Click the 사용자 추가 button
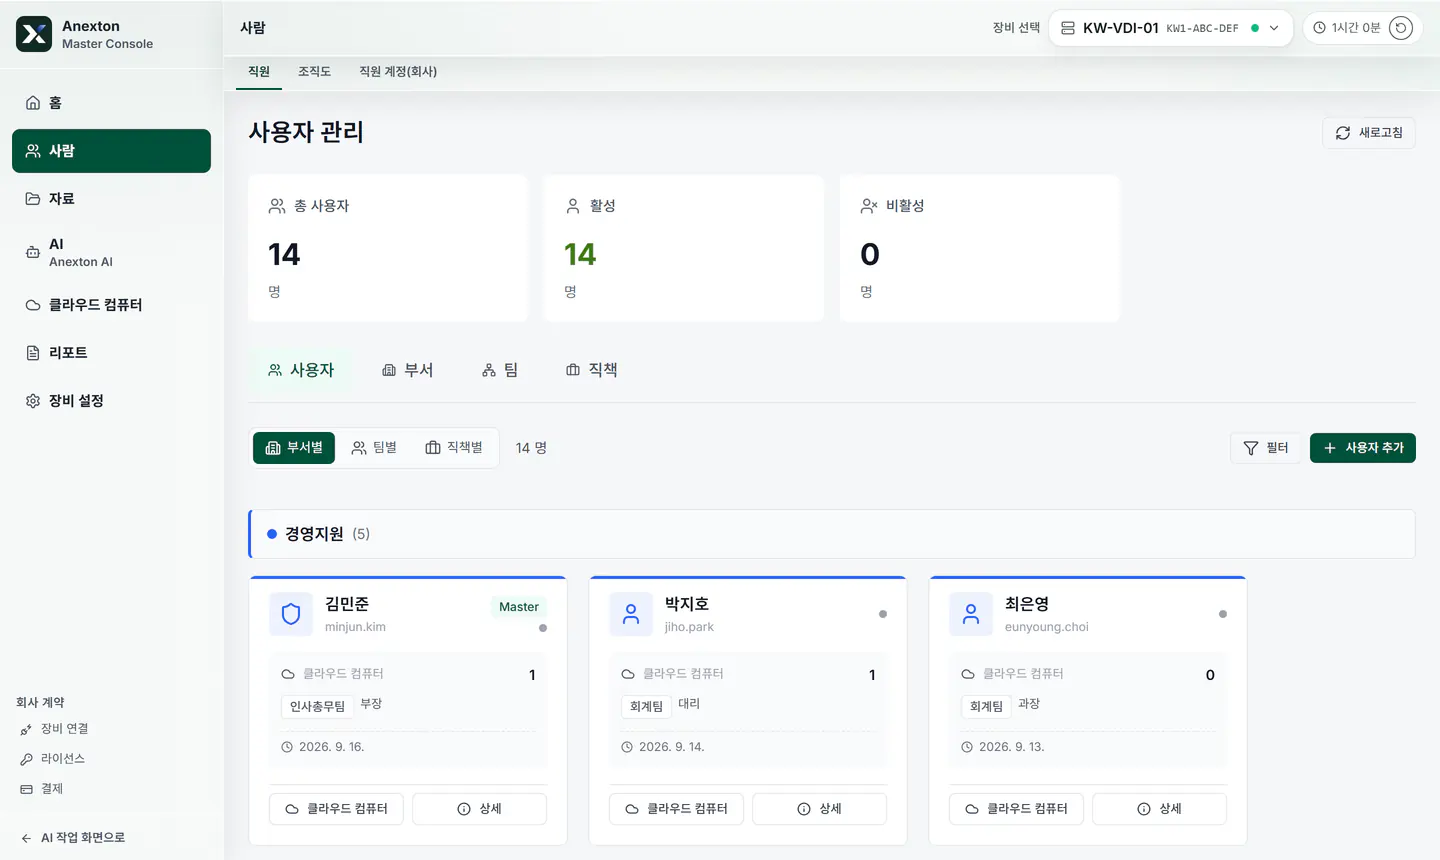1440x860 pixels. pos(1363,448)
